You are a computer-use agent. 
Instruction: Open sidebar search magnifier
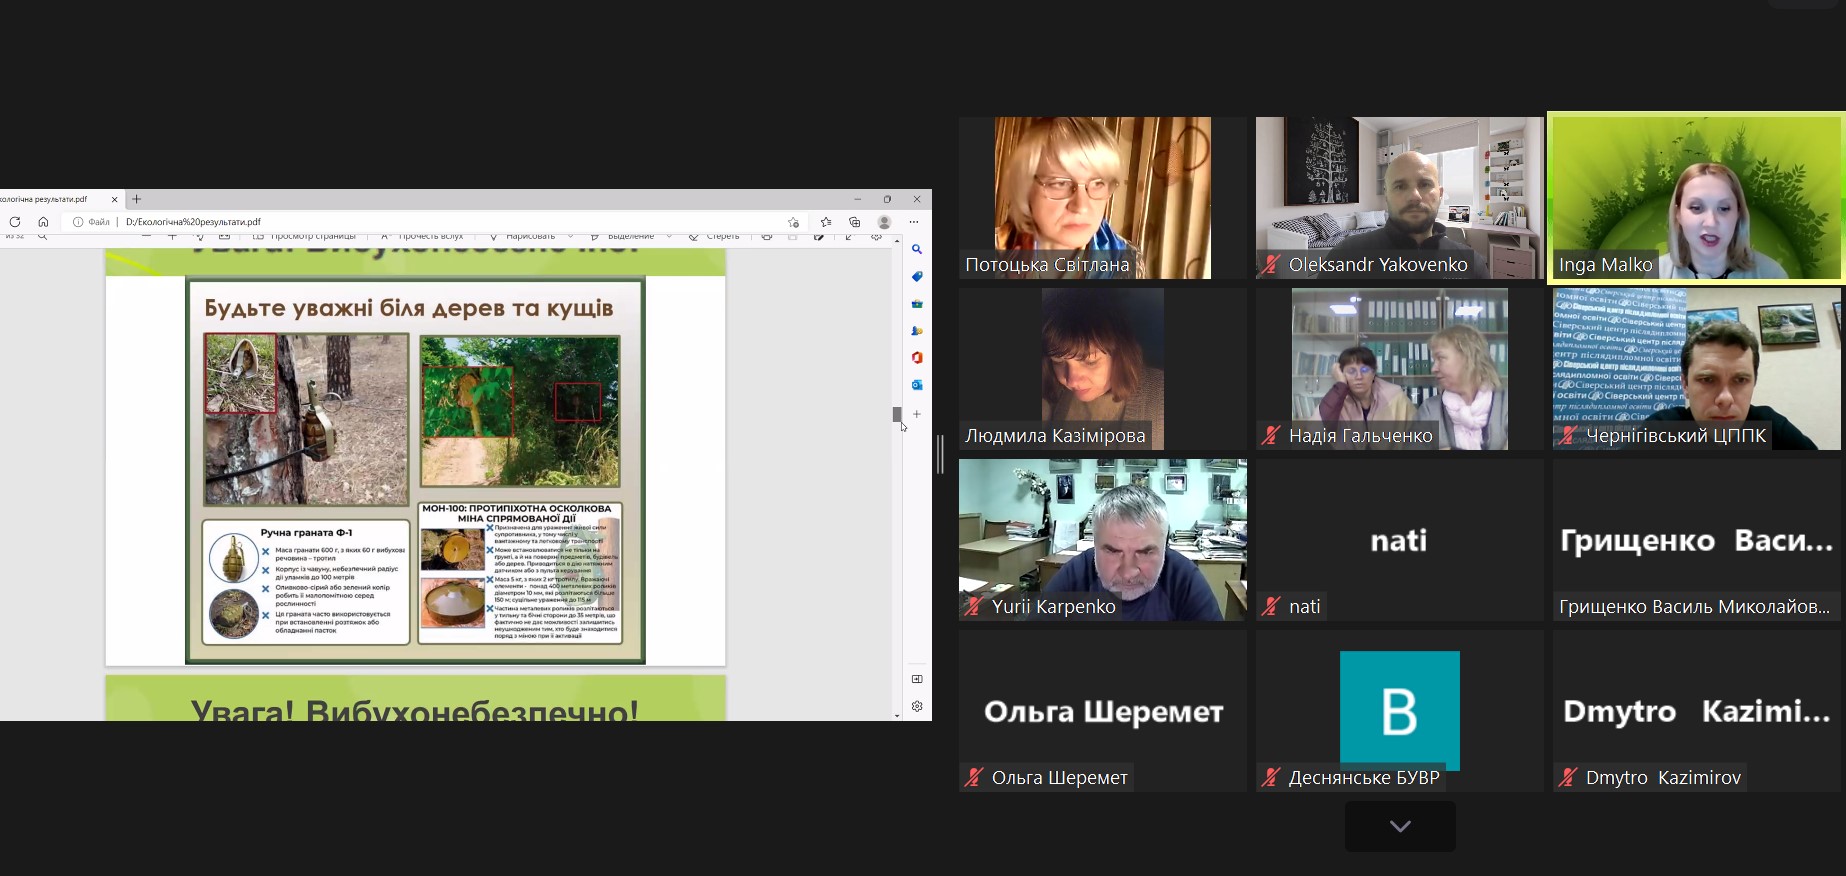tap(917, 249)
